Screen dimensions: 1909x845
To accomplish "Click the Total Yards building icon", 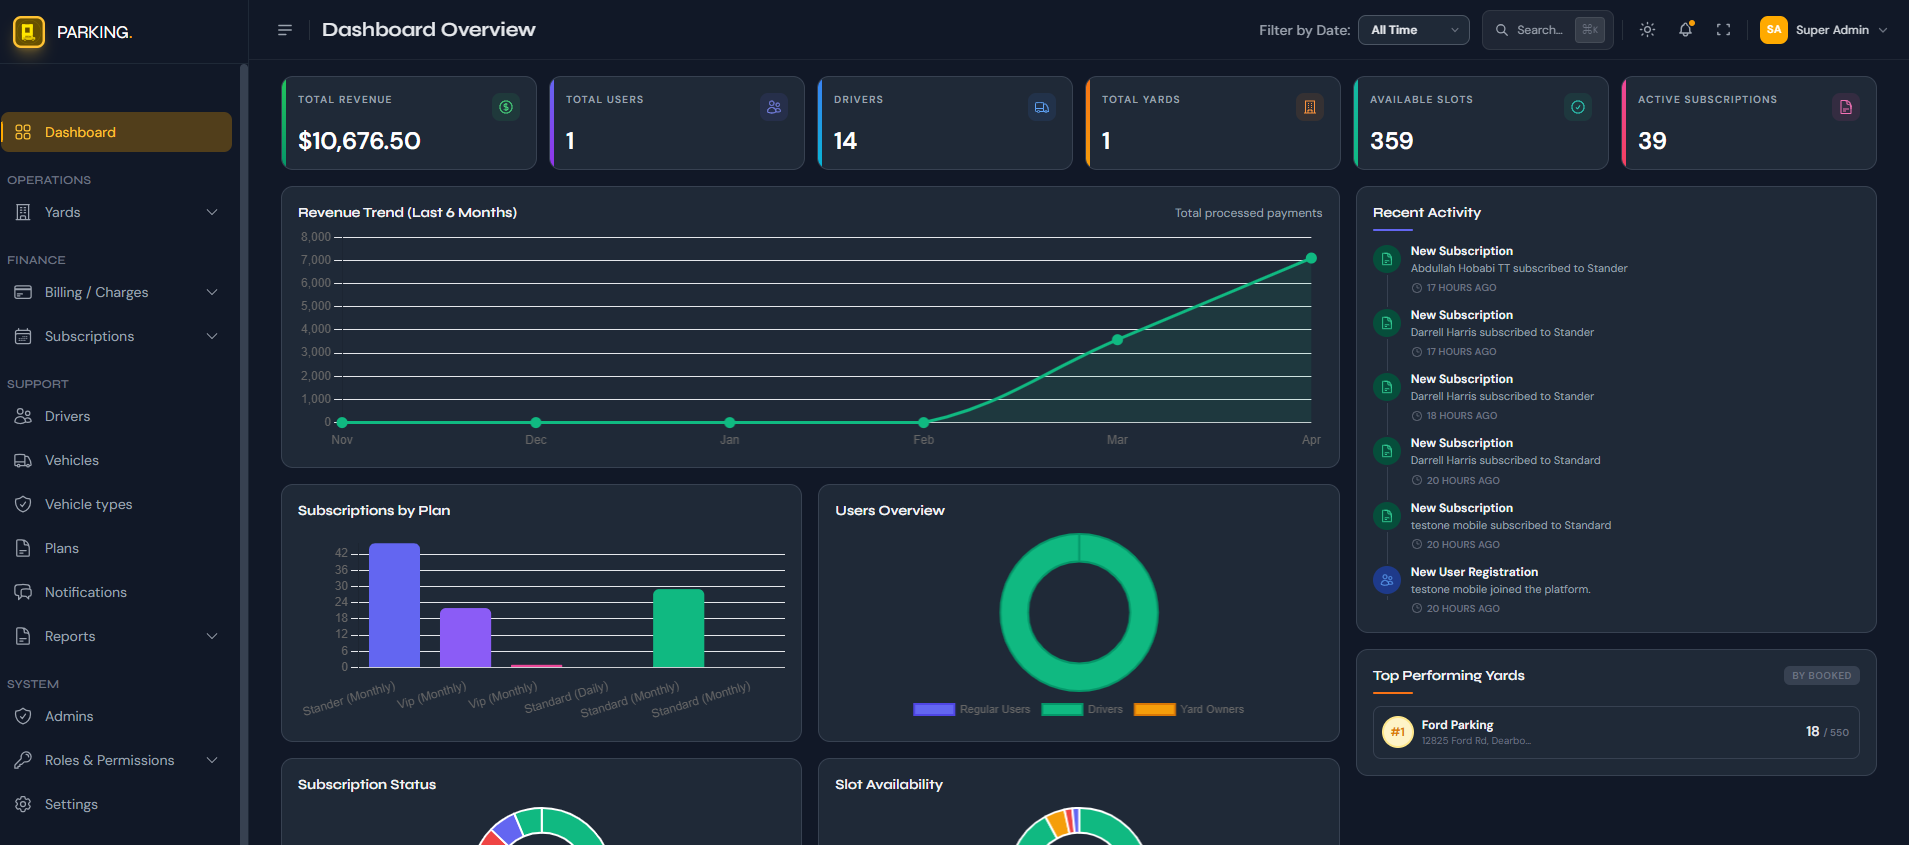I will point(1310,107).
